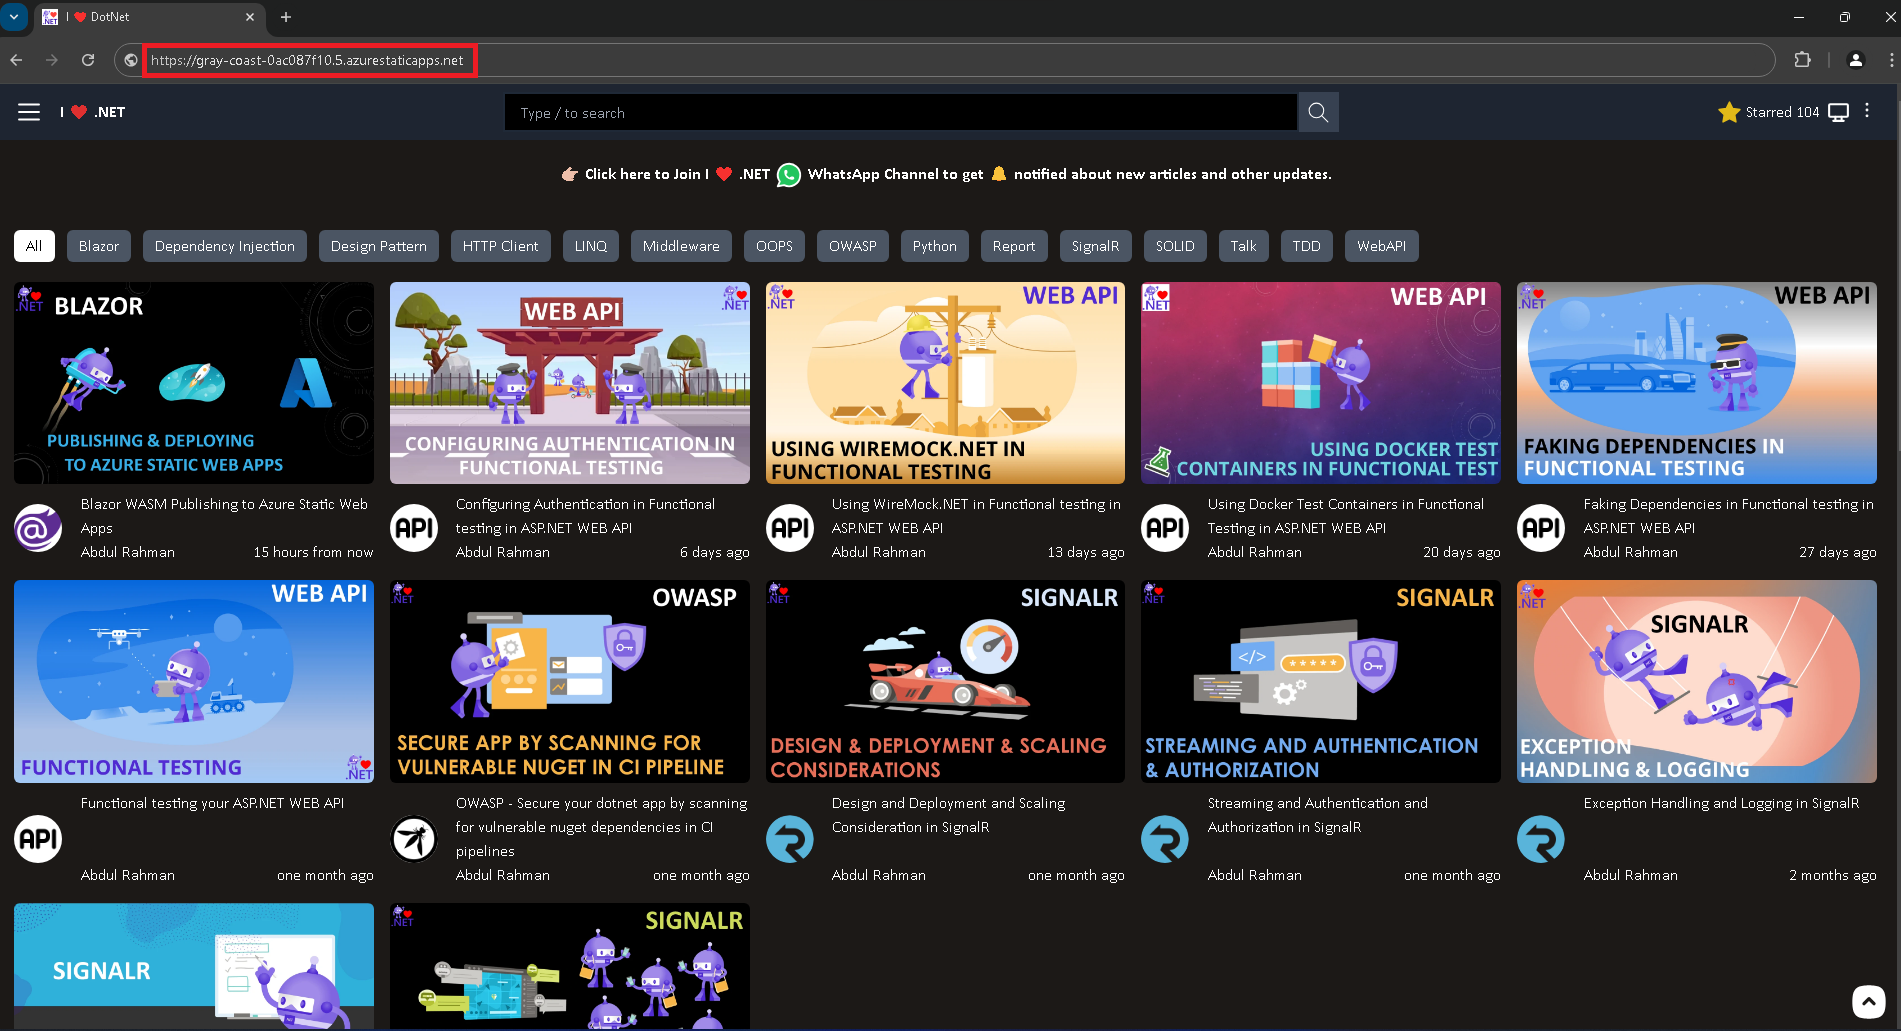Select the All filter chip

pyautogui.click(x=34, y=246)
